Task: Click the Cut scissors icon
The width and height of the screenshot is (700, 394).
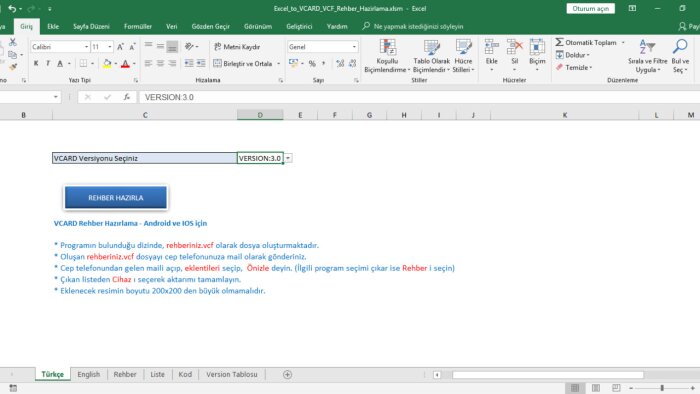Action: (12, 42)
